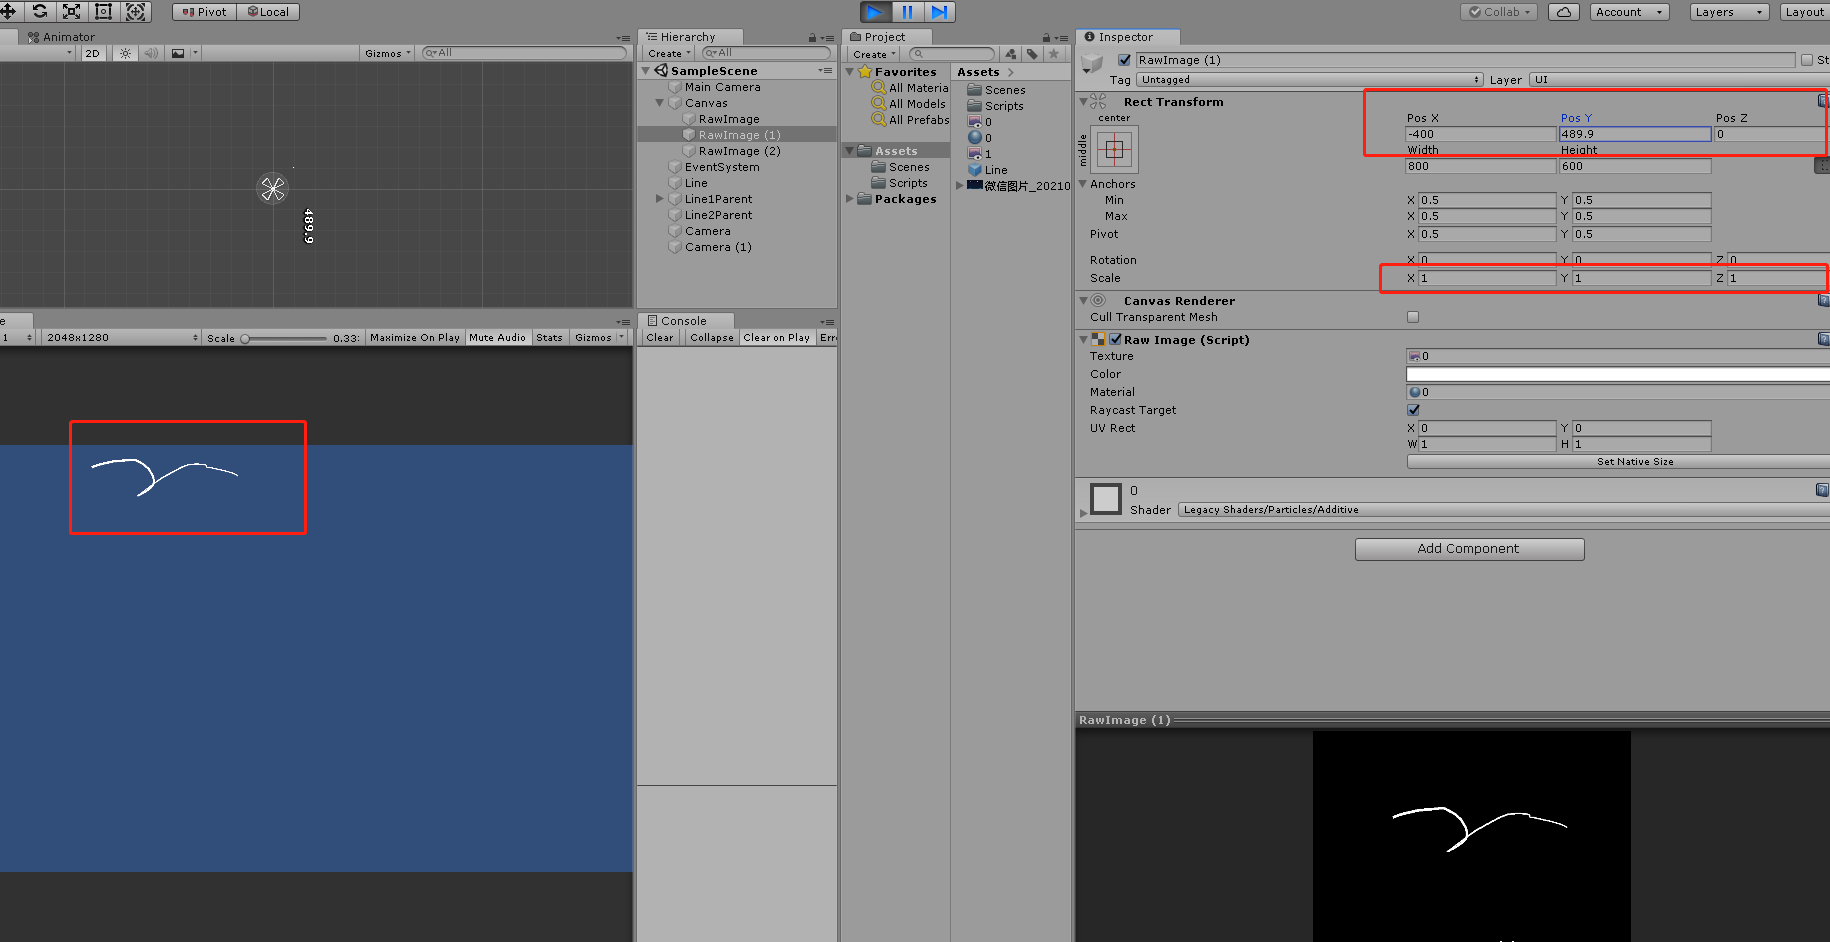The image size is (1830, 942).
Task: Click the Step frame button
Action: point(939,12)
